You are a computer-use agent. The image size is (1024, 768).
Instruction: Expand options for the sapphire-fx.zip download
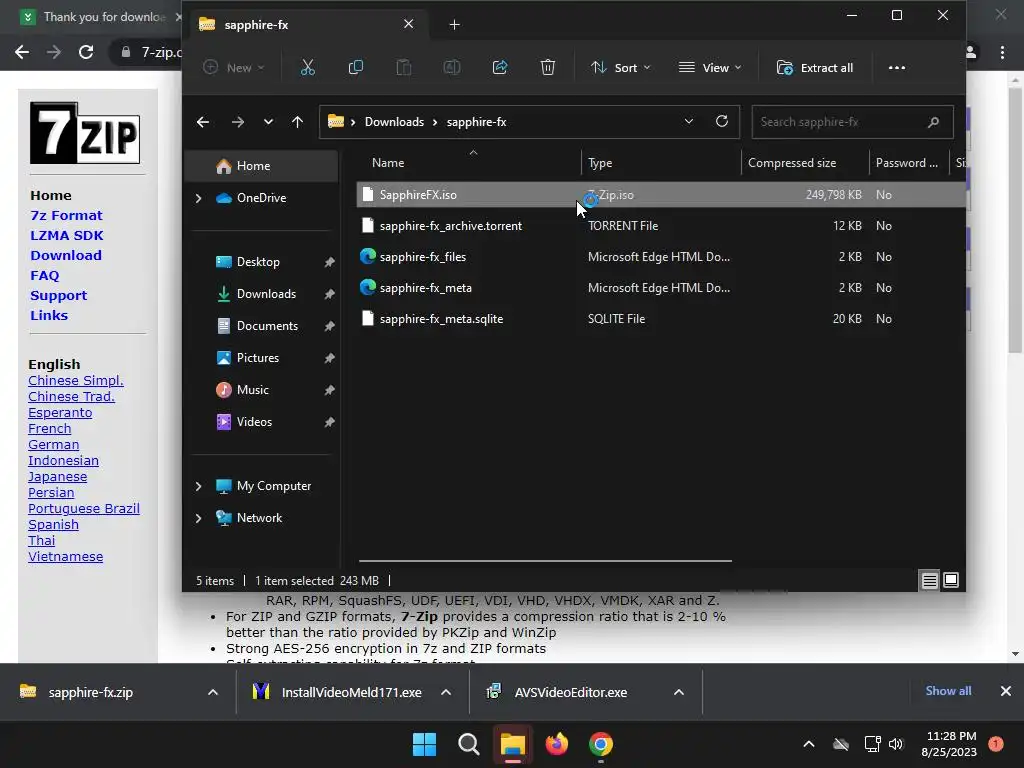pos(213,692)
